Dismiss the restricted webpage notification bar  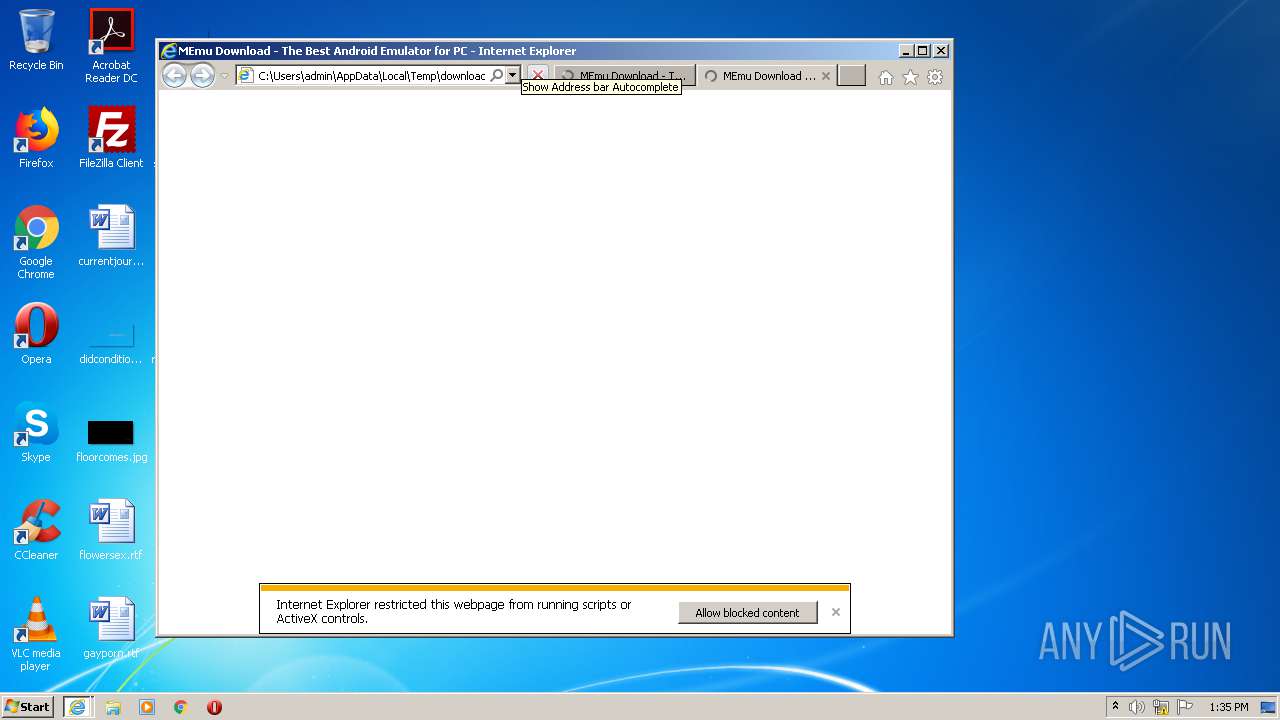(836, 612)
